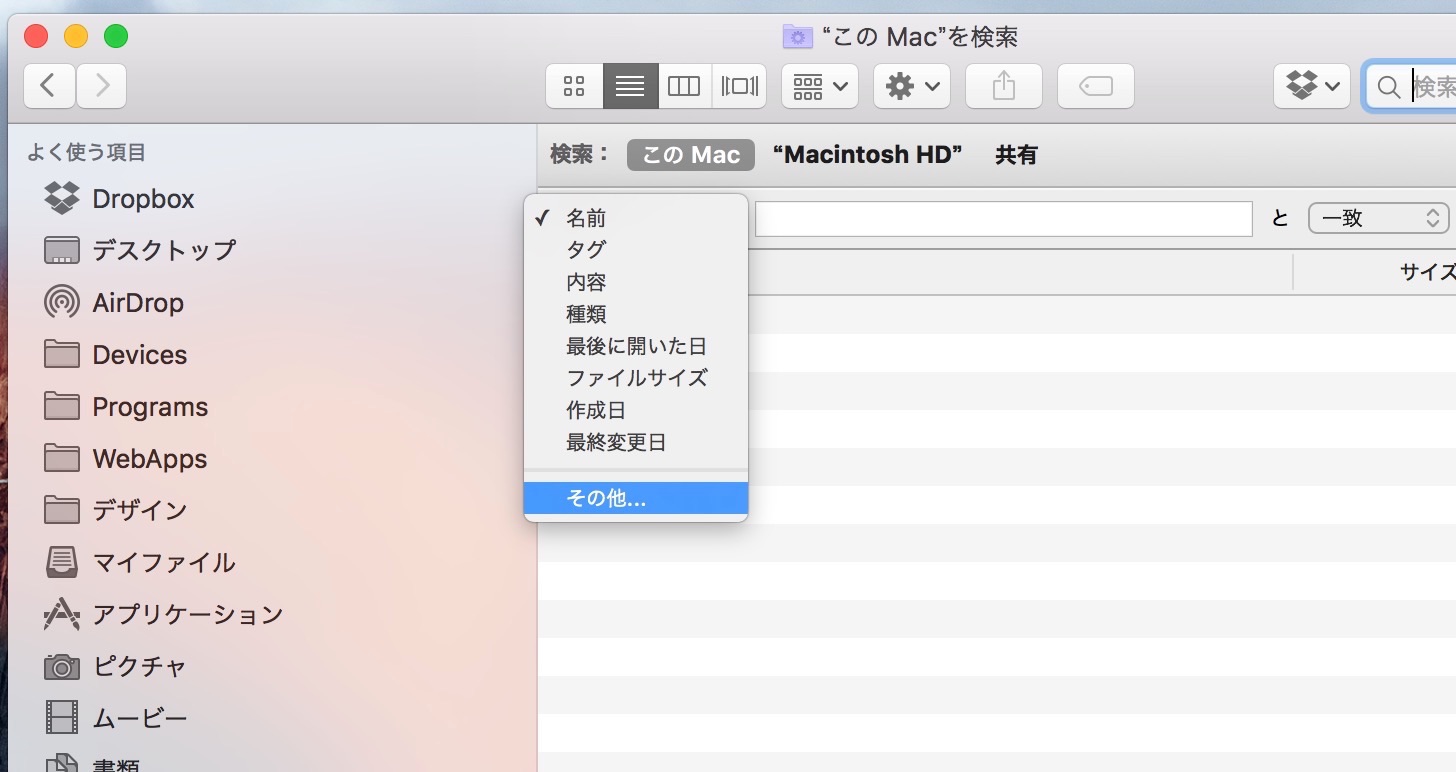Viewport: 1456px width, 772px height.
Task: Open ピクチャ in the sidebar
Action: 116,666
